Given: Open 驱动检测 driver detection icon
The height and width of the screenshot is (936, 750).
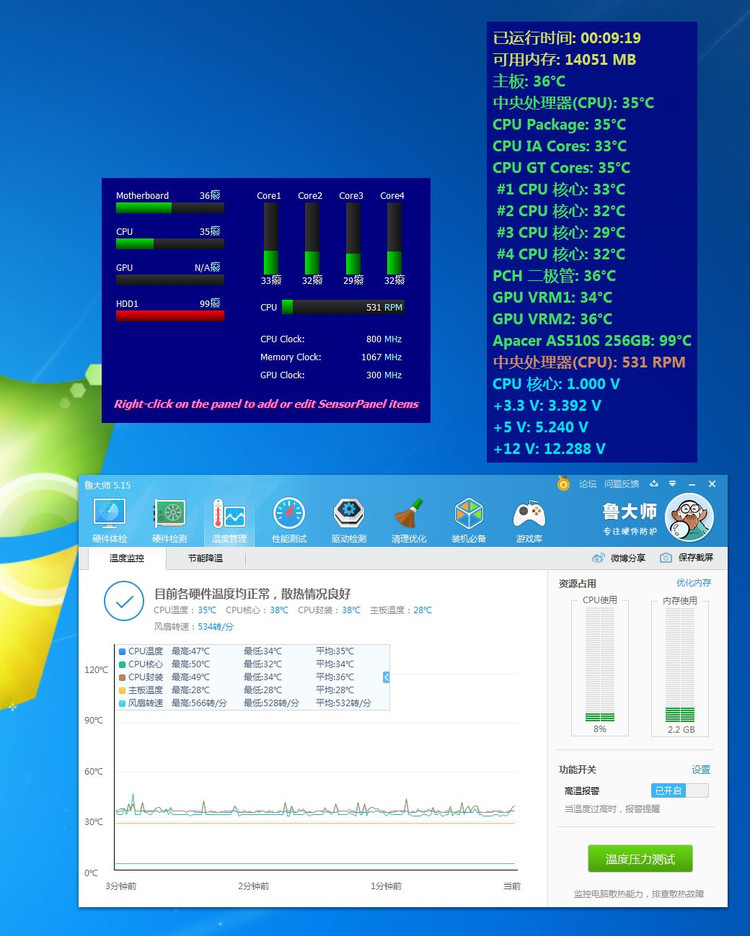Looking at the screenshot, I should [x=349, y=519].
